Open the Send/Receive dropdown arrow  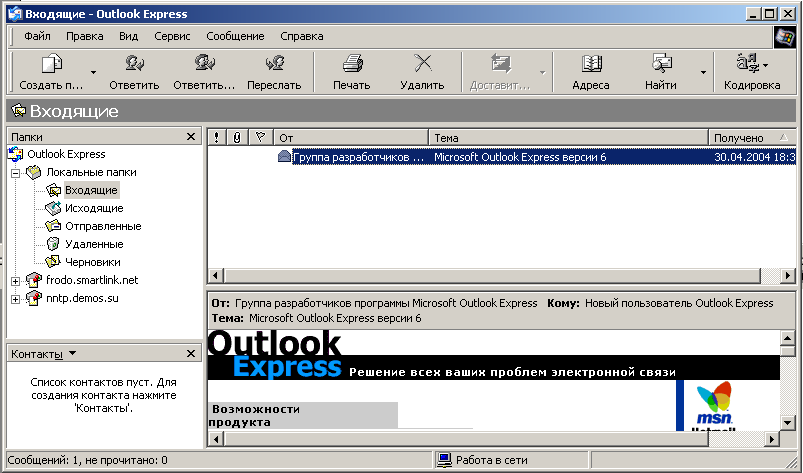tap(543, 72)
